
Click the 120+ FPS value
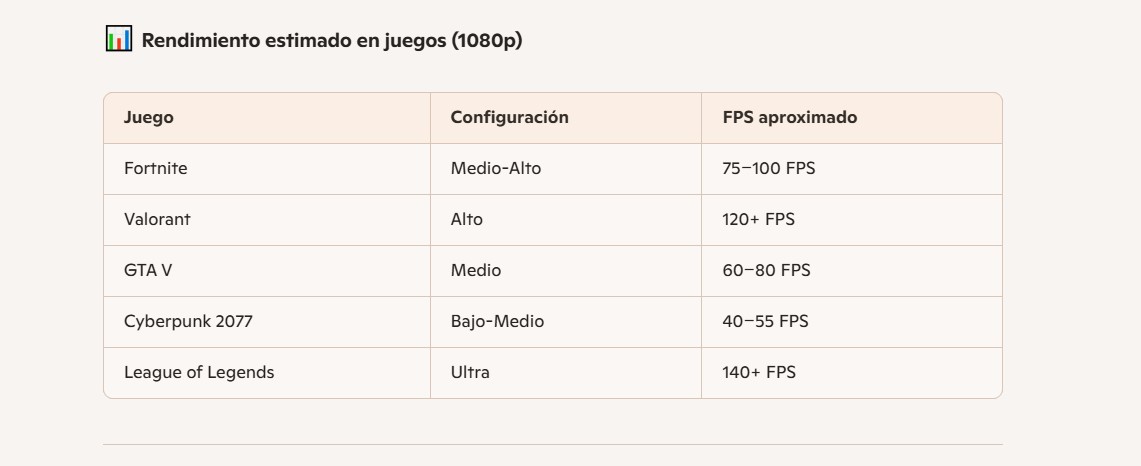758,219
